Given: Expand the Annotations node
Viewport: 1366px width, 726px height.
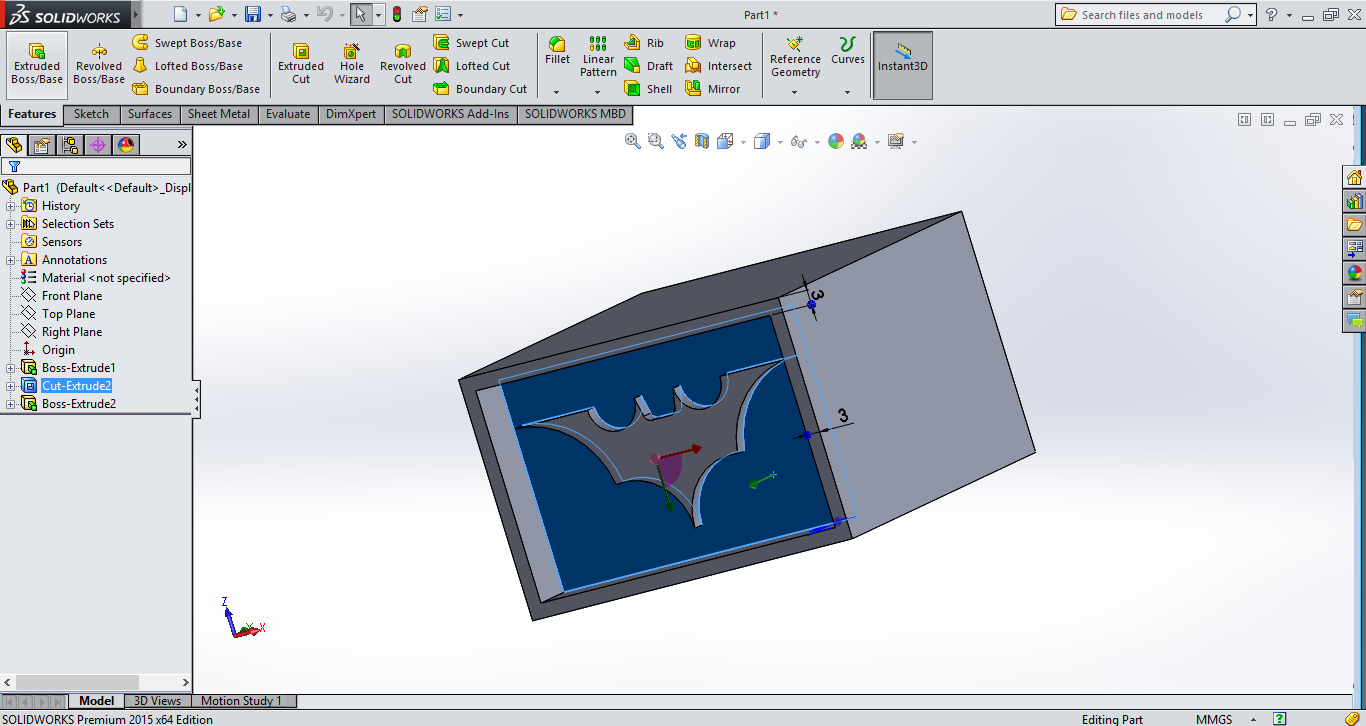Looking at the screenshot, I should 11,260.
